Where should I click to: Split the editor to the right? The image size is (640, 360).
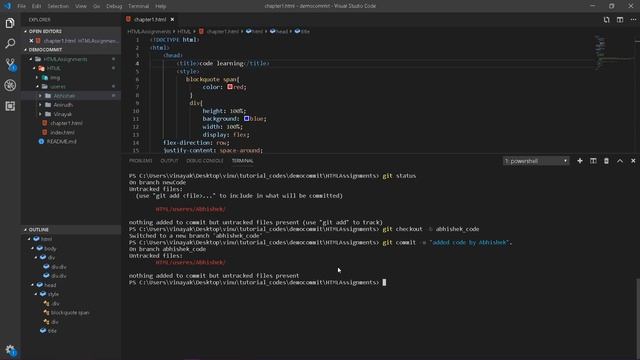[620, 19]
